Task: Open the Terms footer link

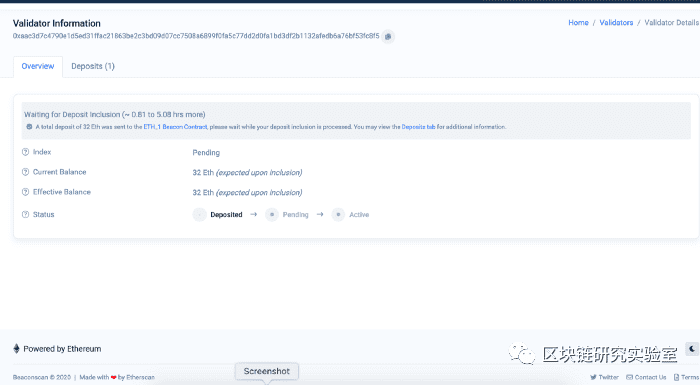Action: pyautogui.click(x=687, y=377)
